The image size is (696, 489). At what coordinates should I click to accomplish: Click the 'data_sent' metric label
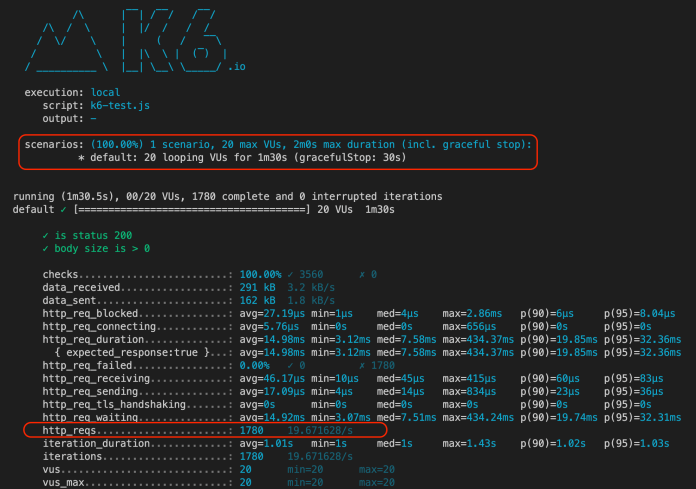click(69, 300)
